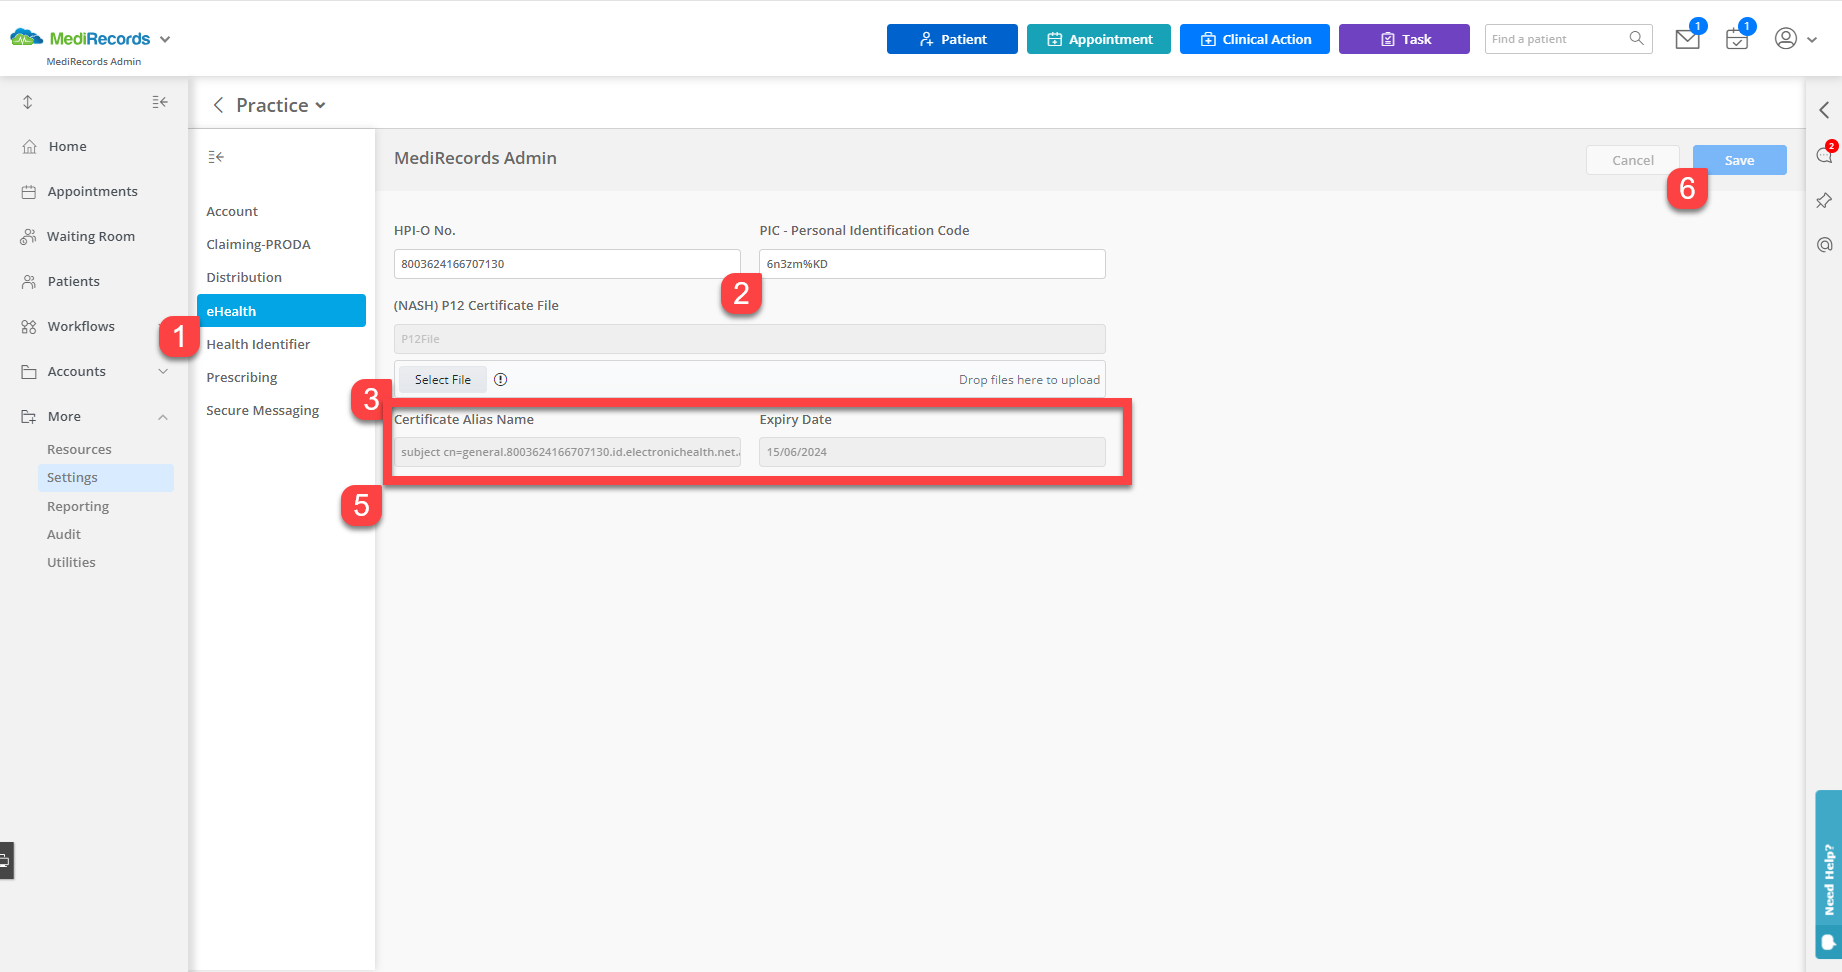Click the info icon beside Select File
The height and width of the screenshot is (972, 1842).
pyautogui.click(x=501, y=379)
